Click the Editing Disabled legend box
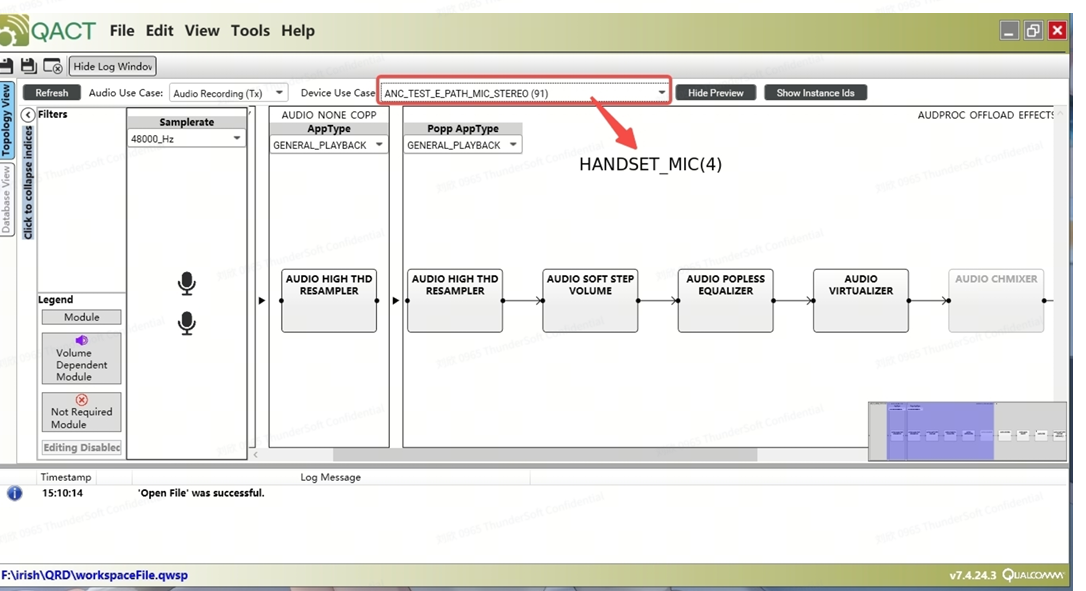 click(82, 448)
